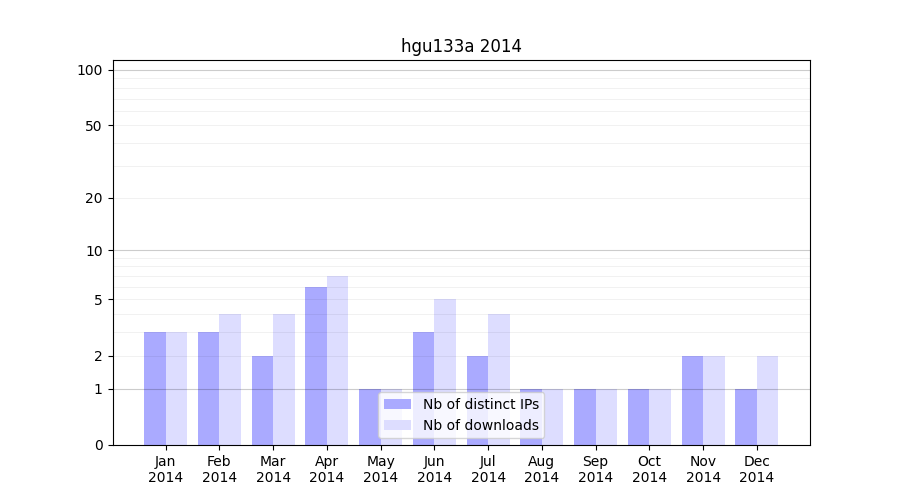
Task: Select the 'Nb of downloads' legend label
Action: pyautogui.click(x=480, y=425)
